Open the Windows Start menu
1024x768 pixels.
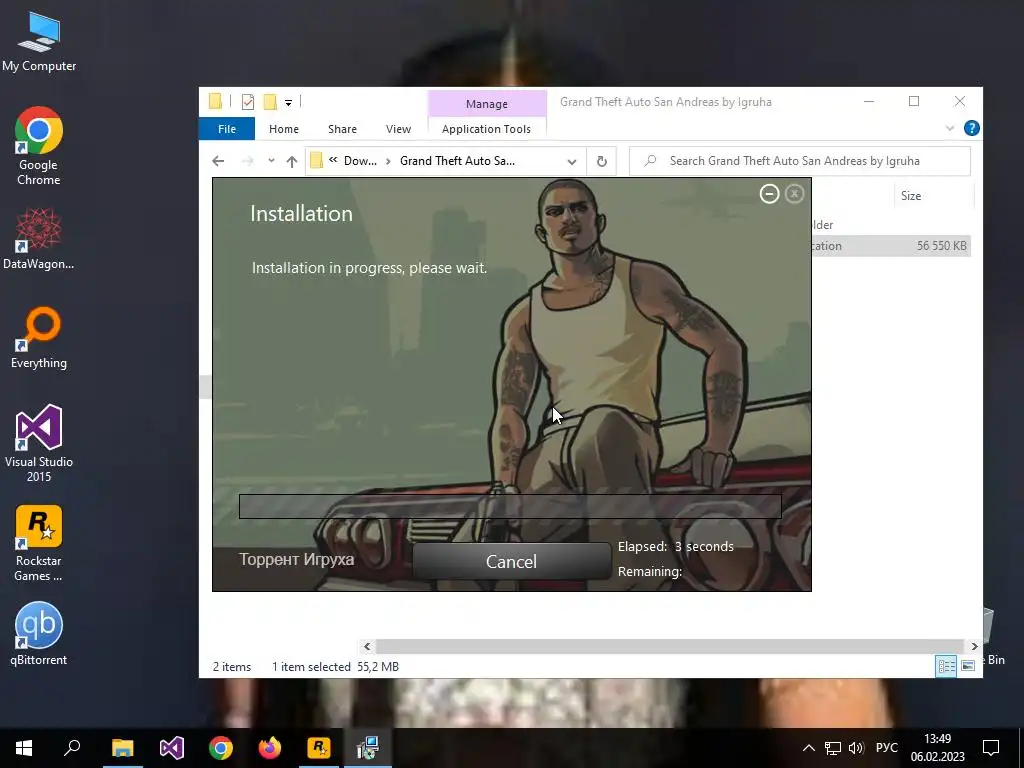click(x=24, y=748)
